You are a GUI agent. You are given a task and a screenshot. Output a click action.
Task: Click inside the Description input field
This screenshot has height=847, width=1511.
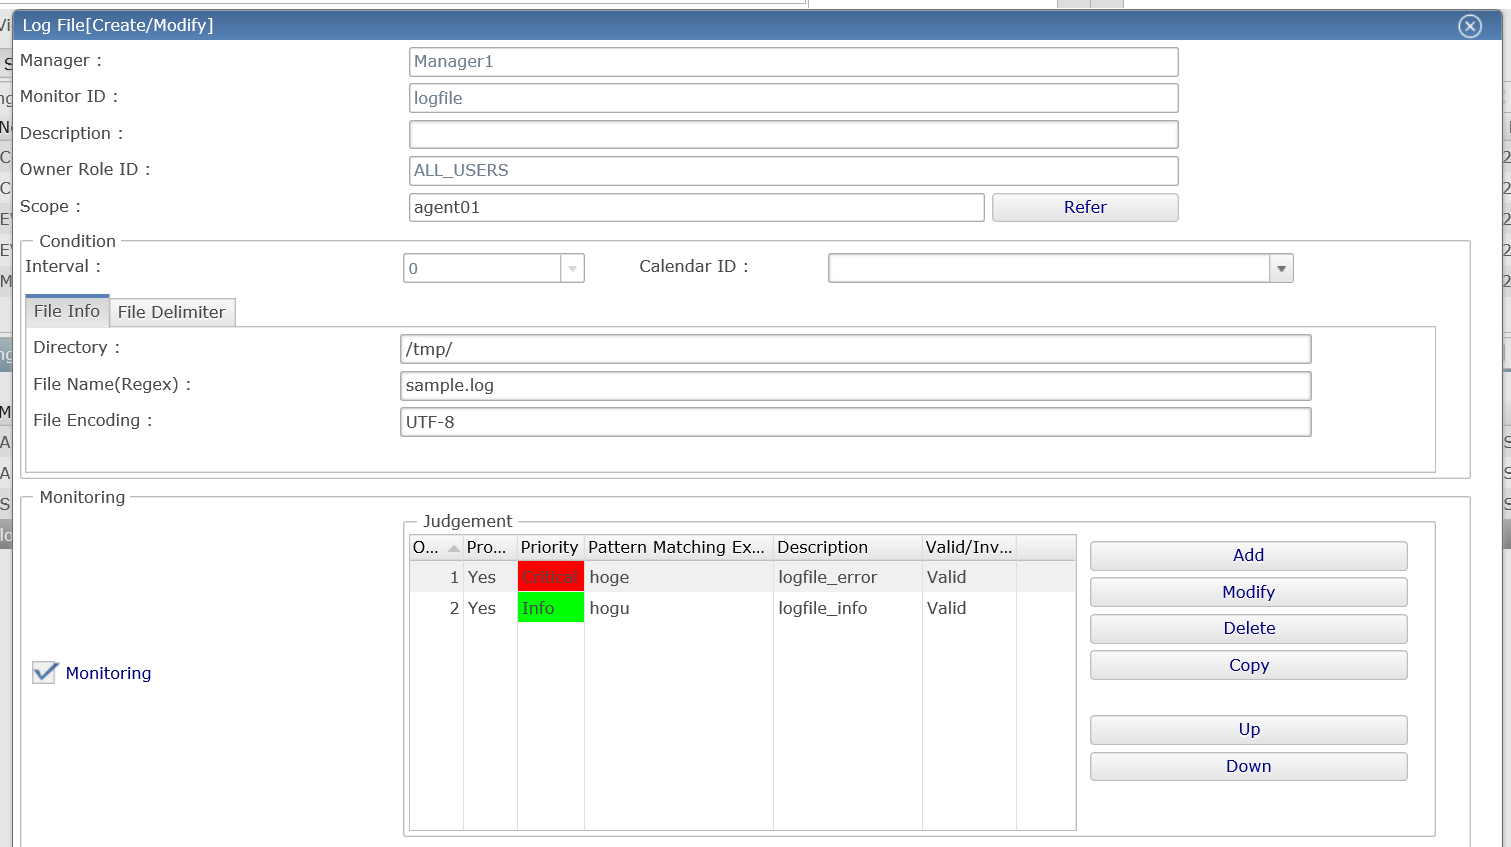(792, 133)
